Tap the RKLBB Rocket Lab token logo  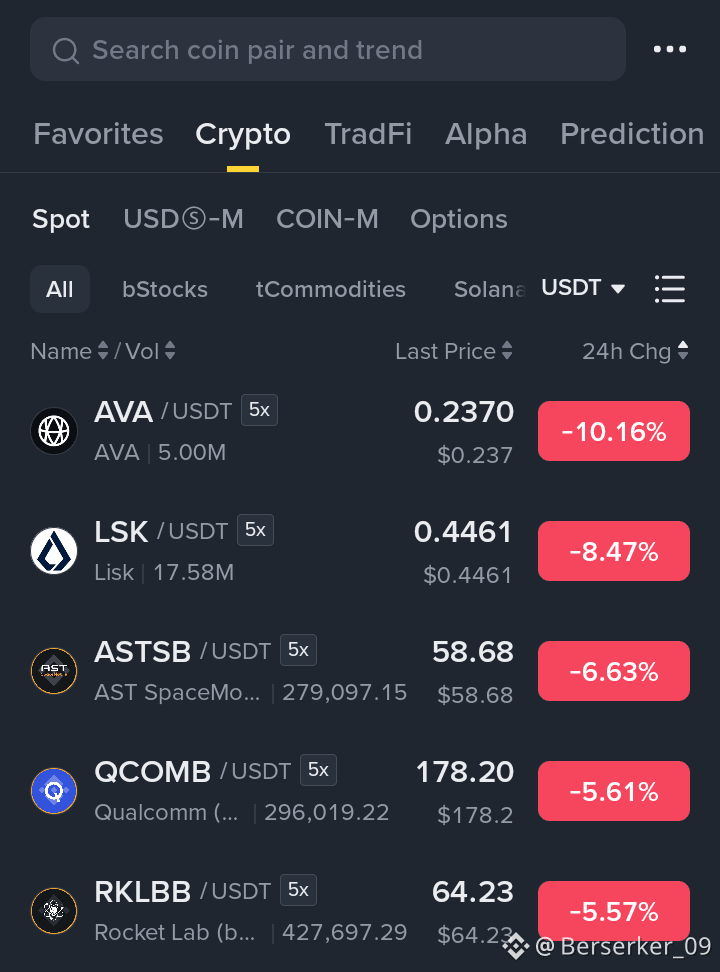[54, 911]
